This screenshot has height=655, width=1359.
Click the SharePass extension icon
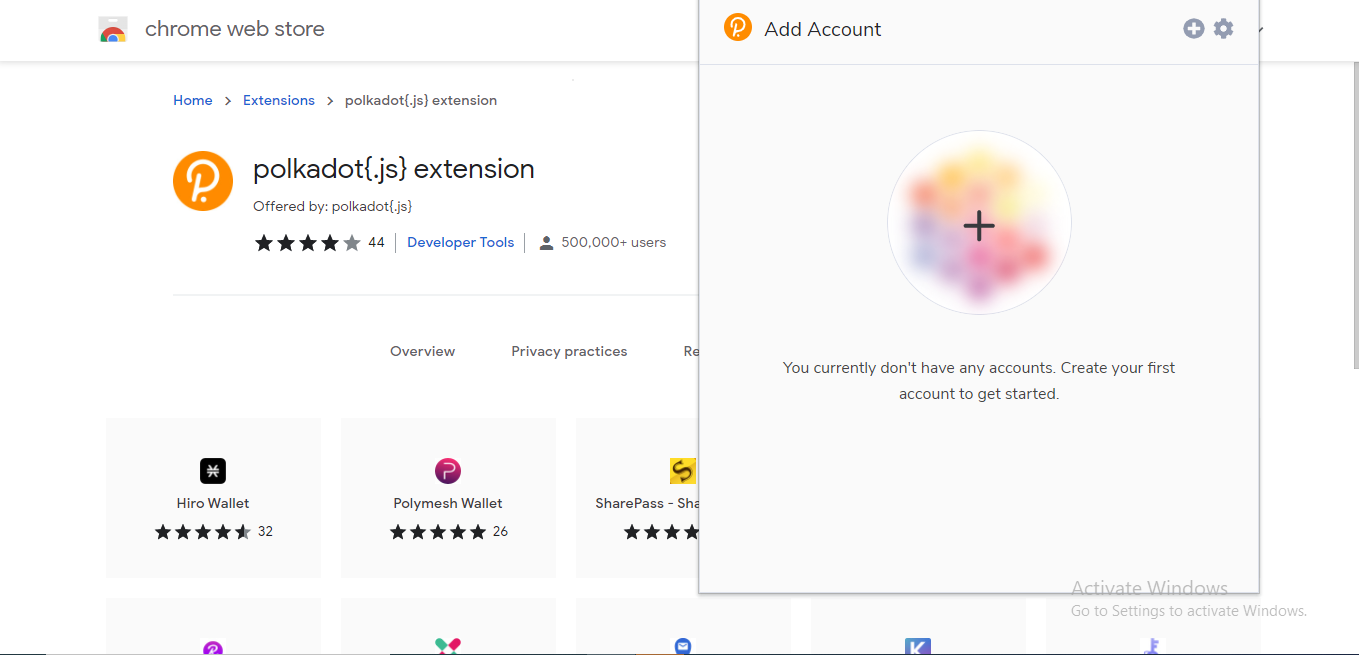(683, 470)
